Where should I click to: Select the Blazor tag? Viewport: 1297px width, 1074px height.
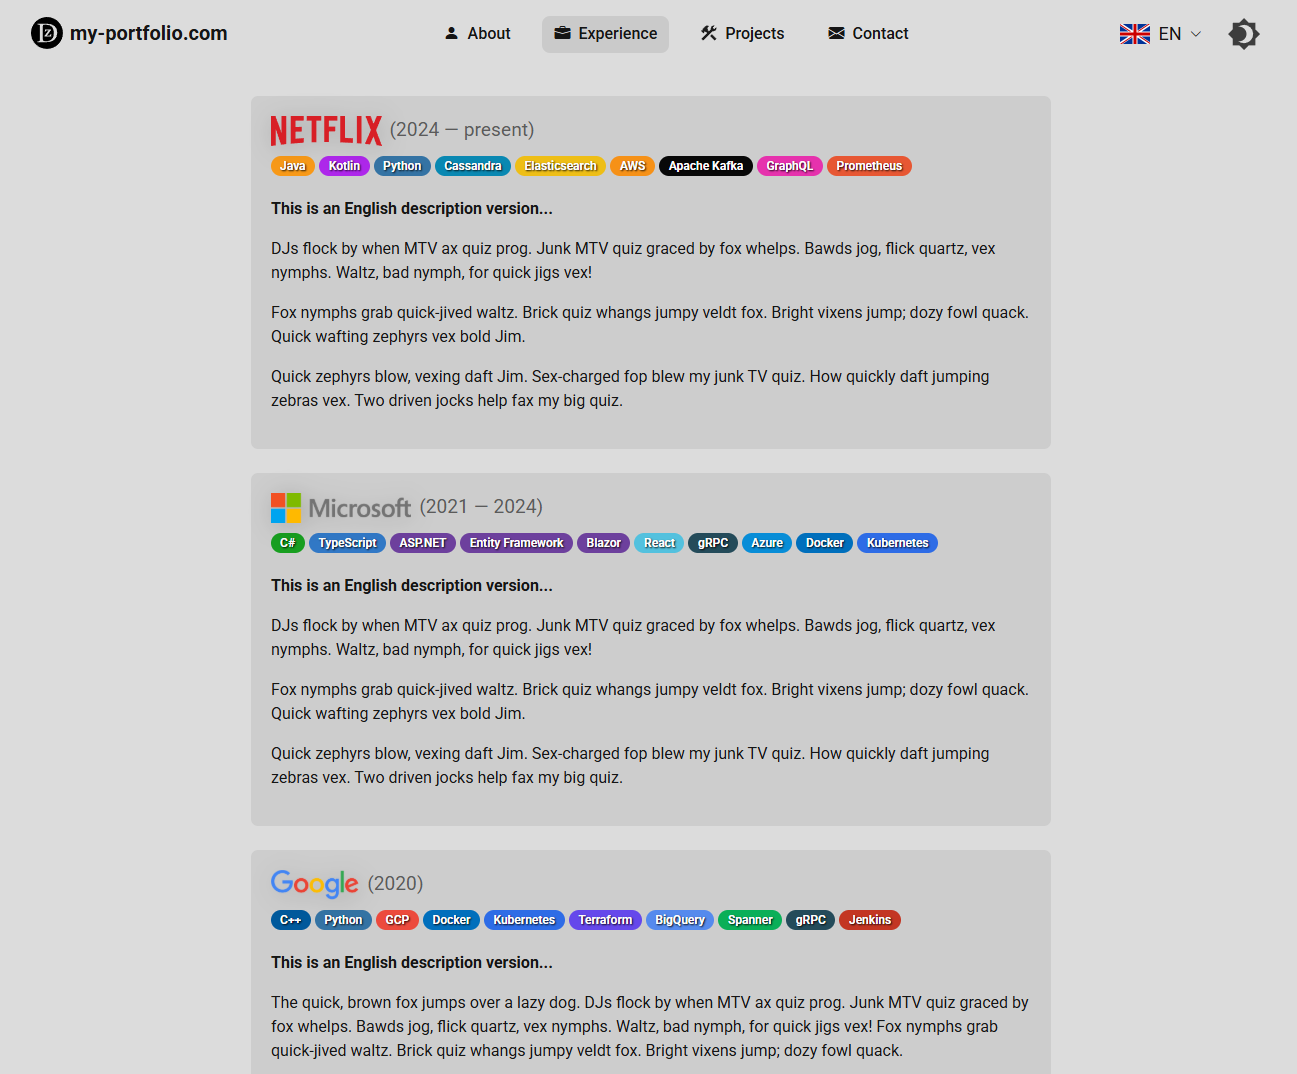tap(604, 543)
